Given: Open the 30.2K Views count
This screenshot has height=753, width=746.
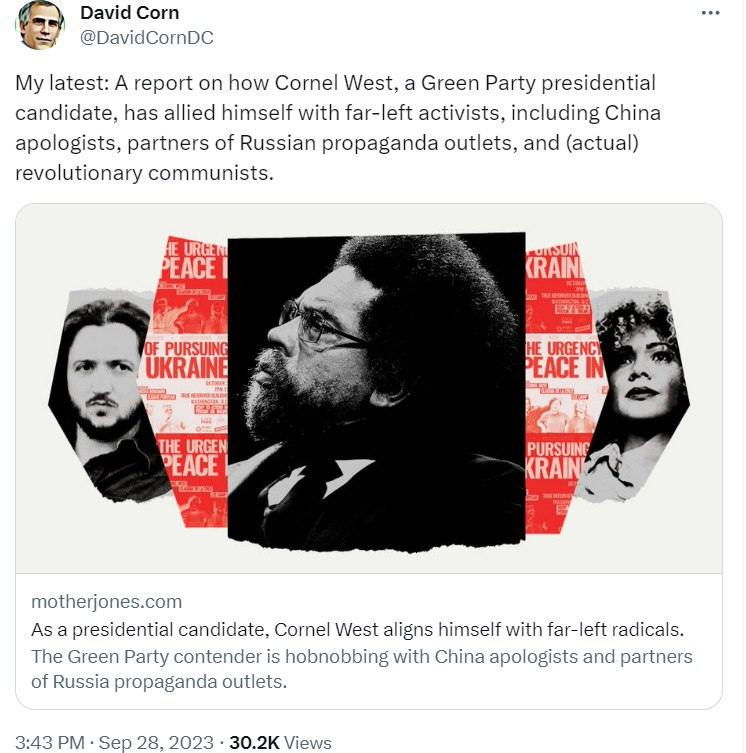Looking at the screenshot, I should pos(281,742).
